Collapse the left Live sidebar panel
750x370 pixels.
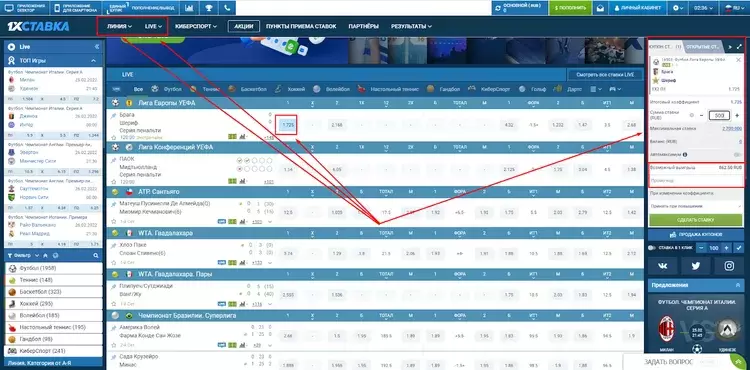[97, 47]
